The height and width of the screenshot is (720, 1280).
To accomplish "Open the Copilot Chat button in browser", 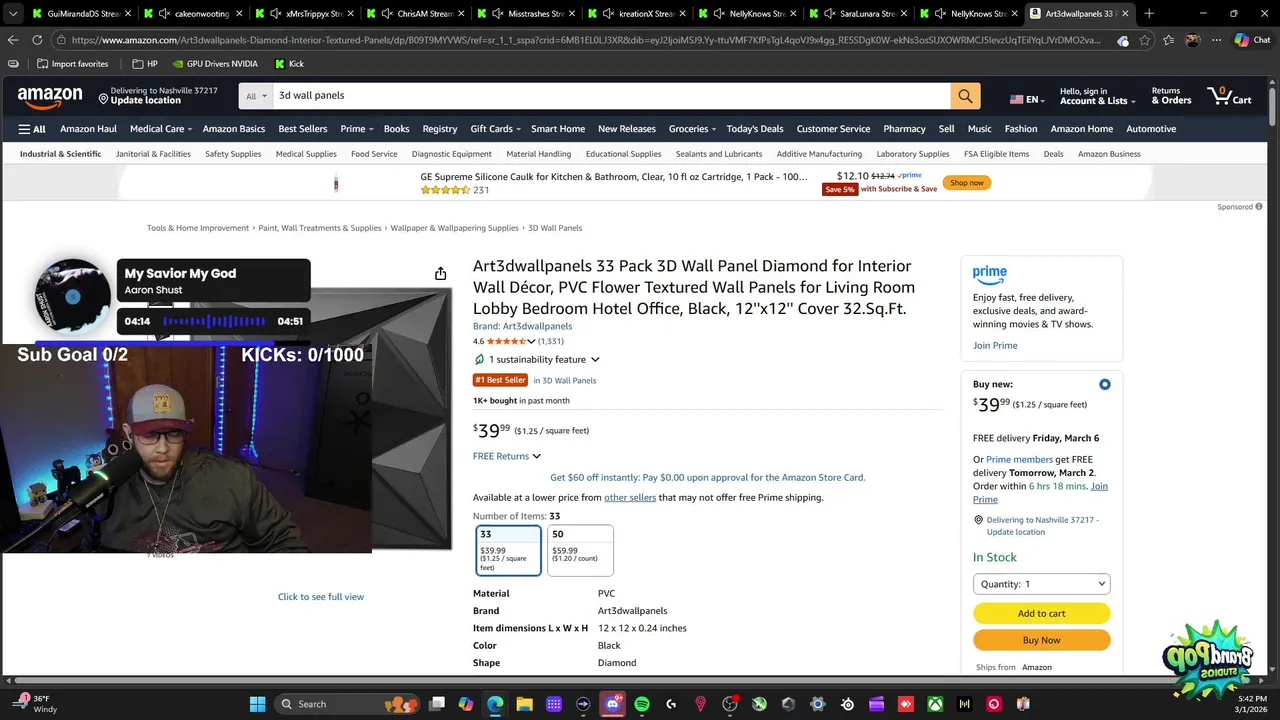I will [1252, 40].
